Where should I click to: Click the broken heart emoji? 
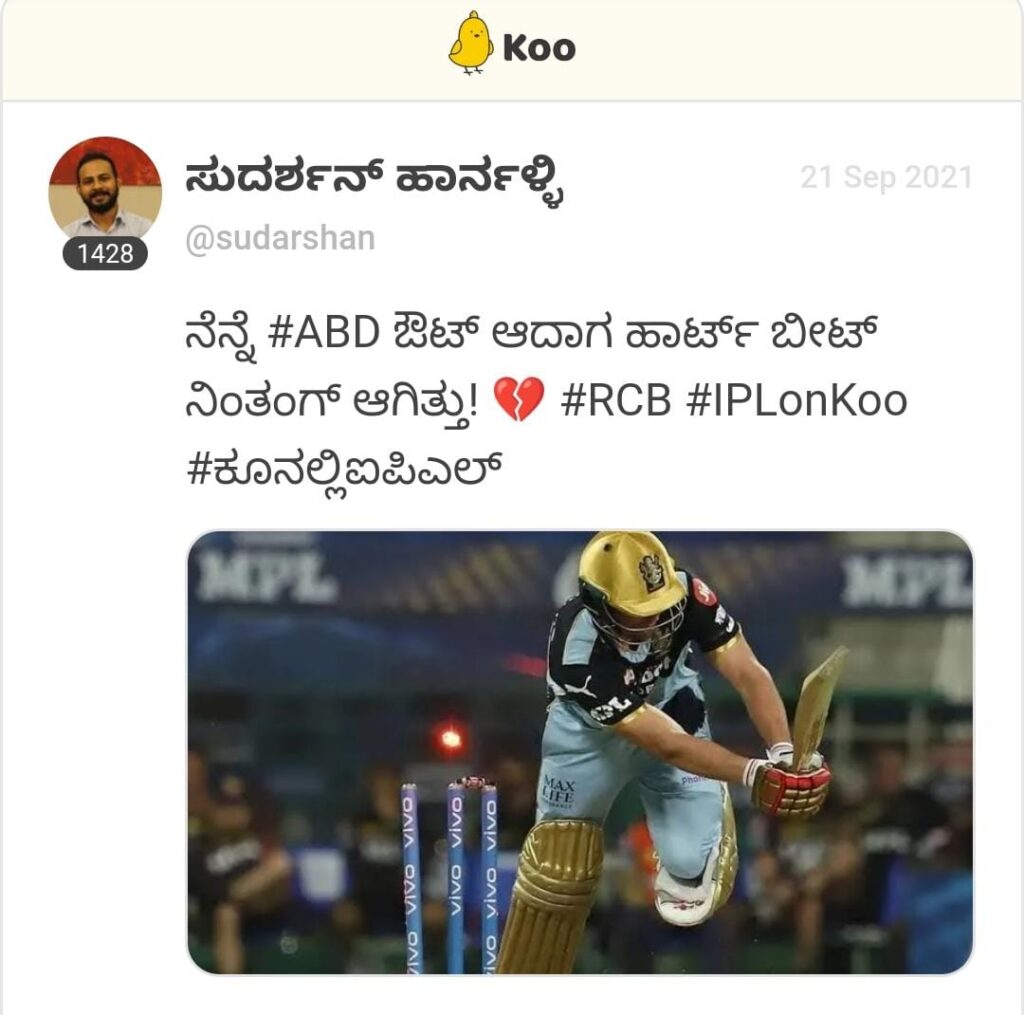tap(519, 398)
